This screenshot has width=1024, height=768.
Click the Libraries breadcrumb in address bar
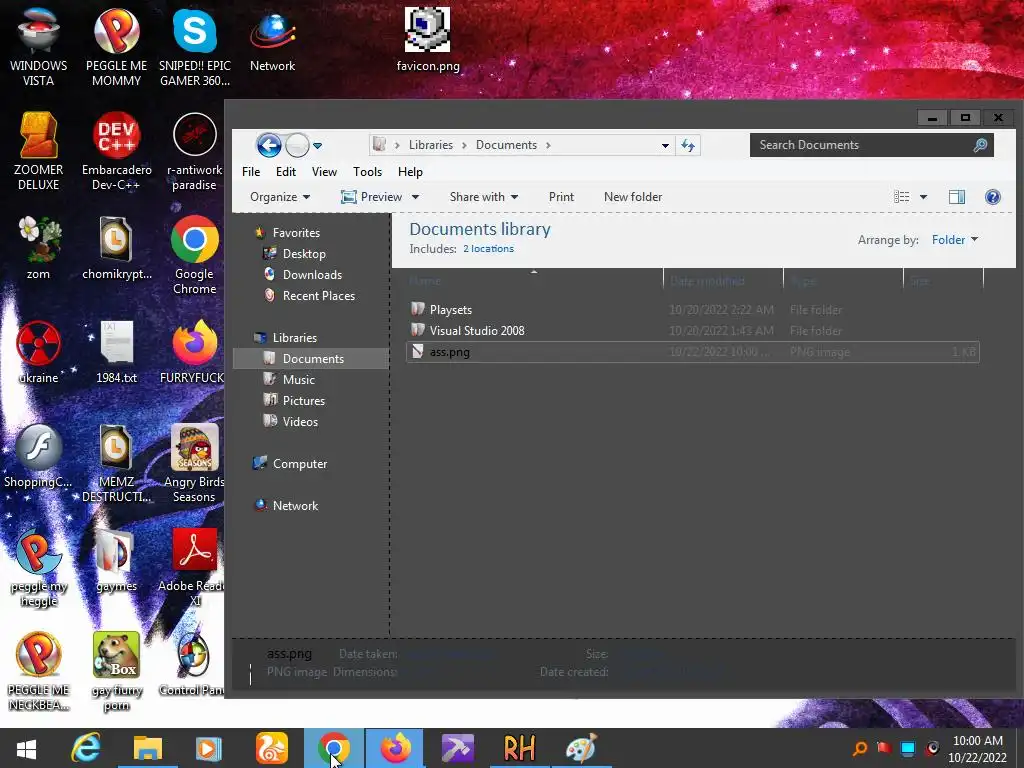coord(430,145)
